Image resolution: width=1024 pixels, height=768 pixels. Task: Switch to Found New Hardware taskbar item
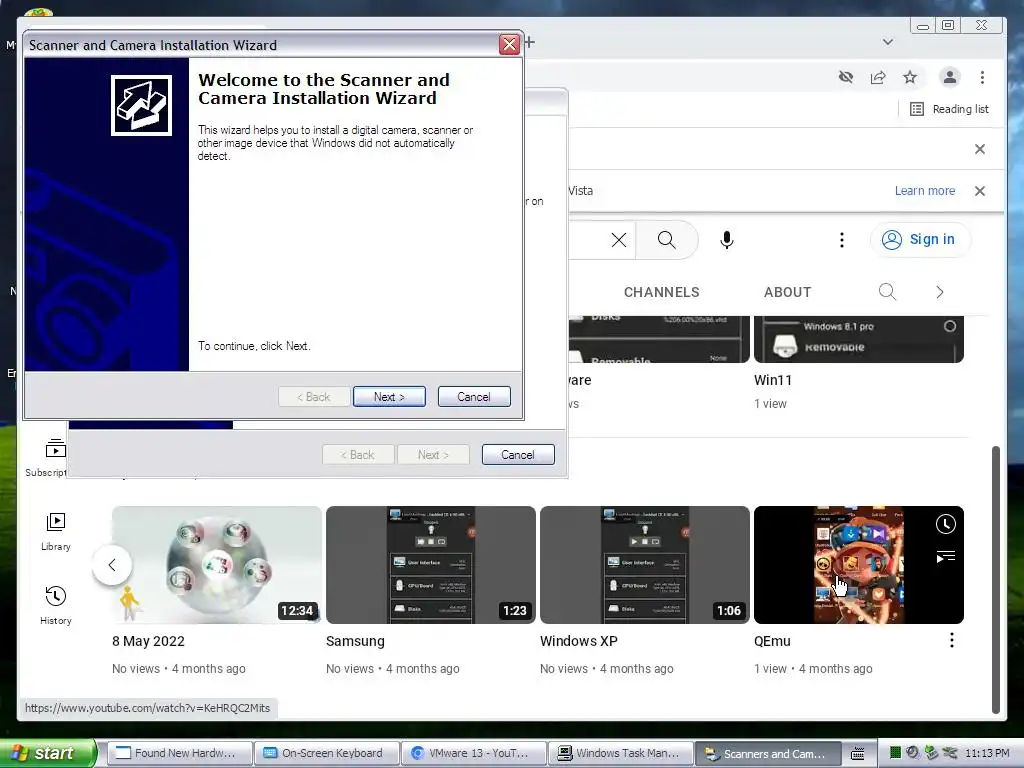tap(179, 753)
